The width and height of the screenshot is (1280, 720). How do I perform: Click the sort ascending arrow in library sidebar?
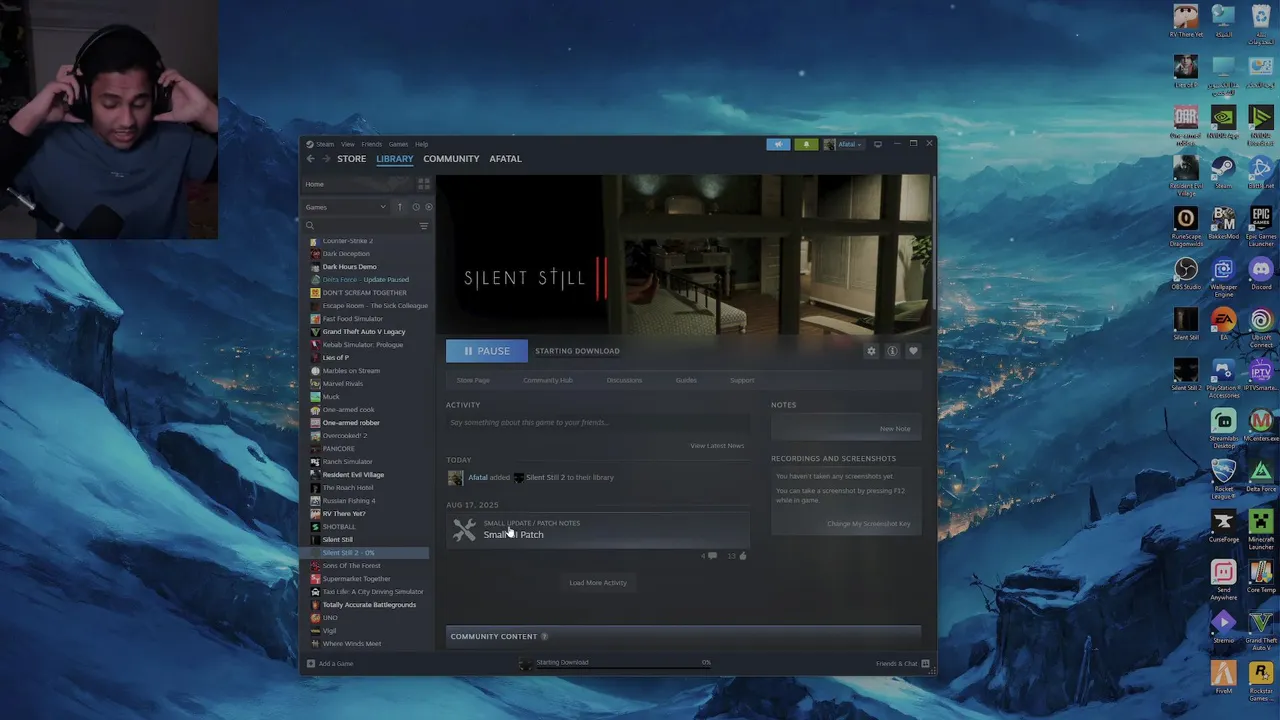coord(400,207)
